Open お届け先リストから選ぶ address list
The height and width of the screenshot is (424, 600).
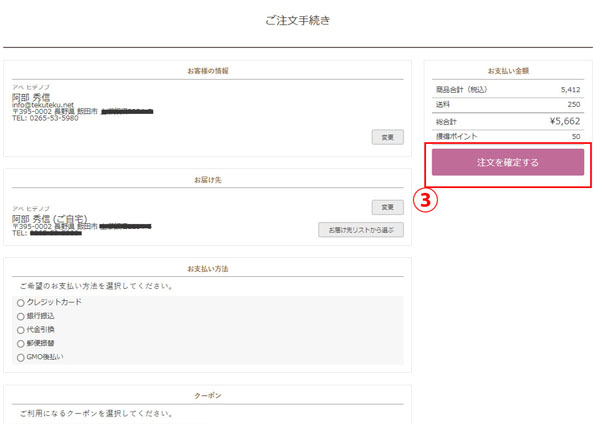pos(360,229)
